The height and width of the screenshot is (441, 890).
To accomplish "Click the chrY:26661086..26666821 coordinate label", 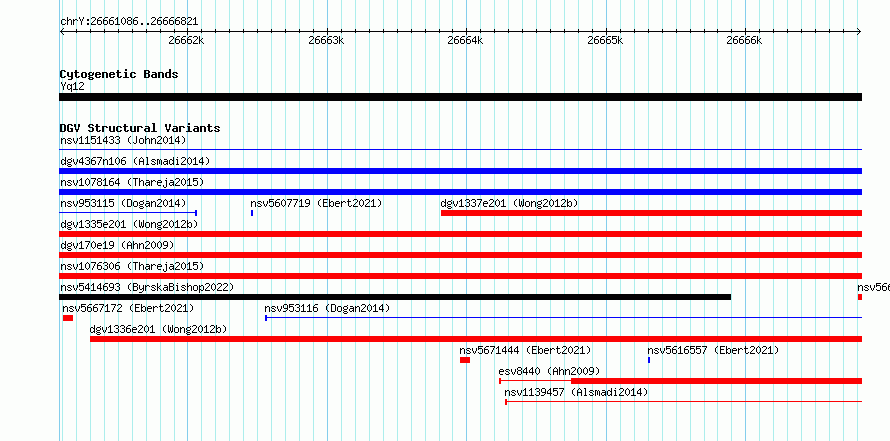I will click(x=129, y=22).
